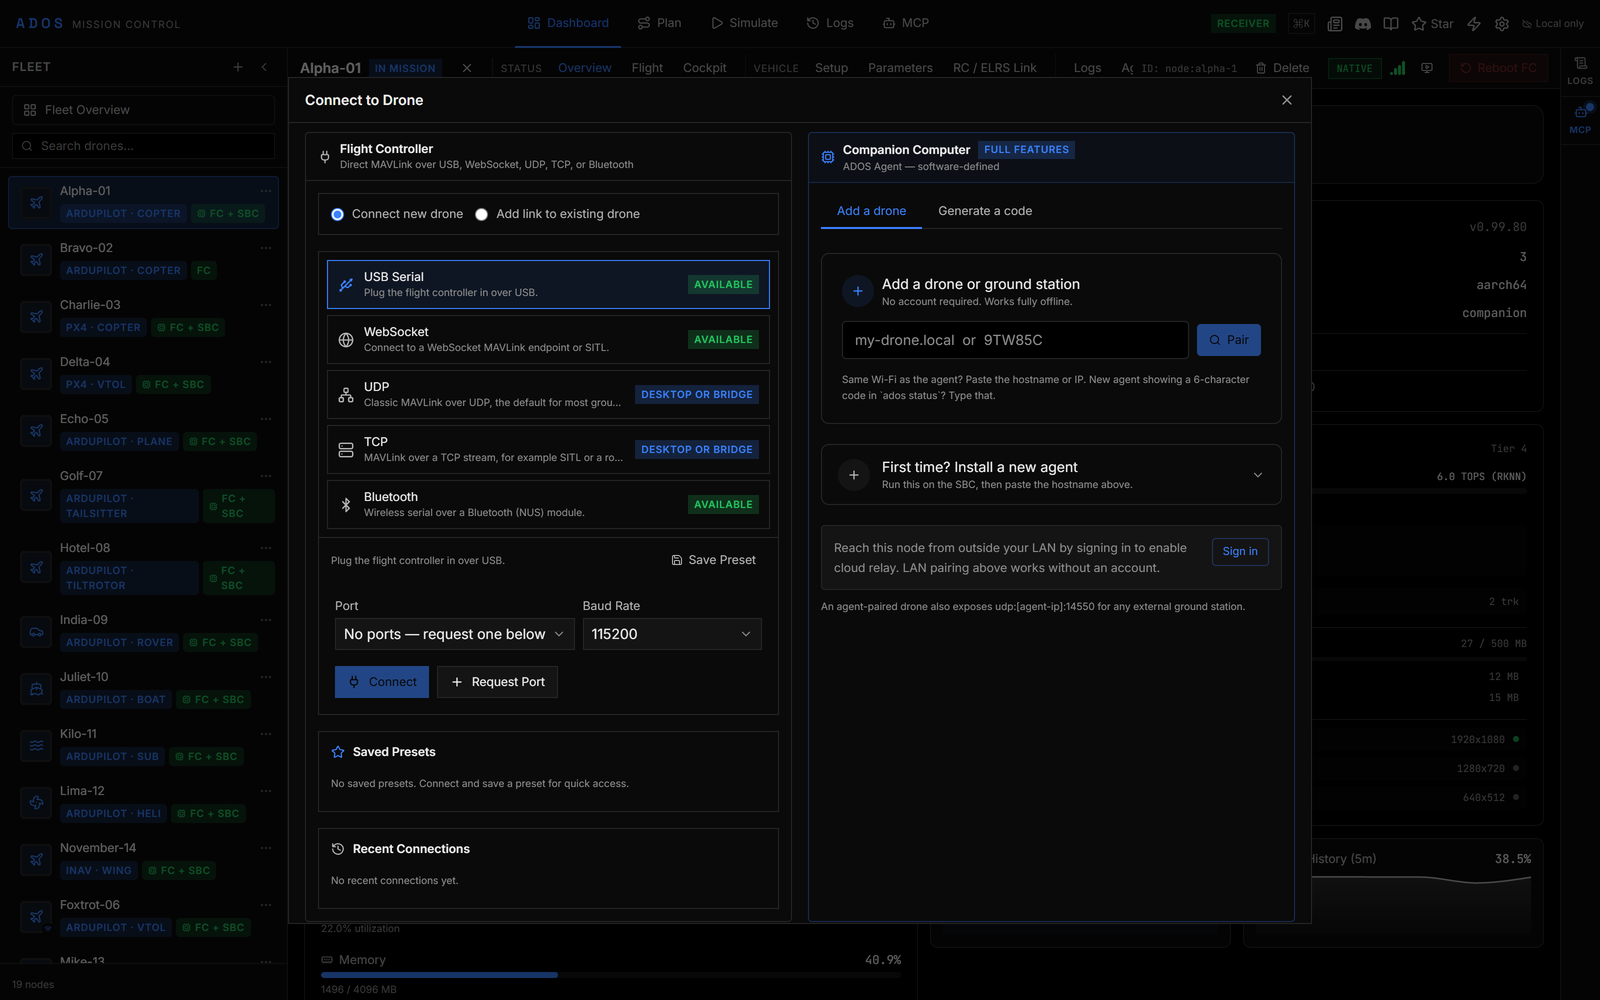
Task: Open the LOGS side panel icon
Action: point(1580,70)
